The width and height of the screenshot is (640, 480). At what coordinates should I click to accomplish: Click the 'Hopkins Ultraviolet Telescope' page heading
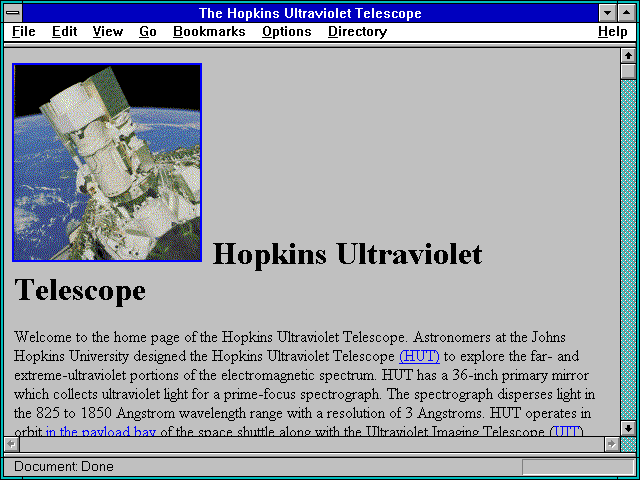(248, 272)
